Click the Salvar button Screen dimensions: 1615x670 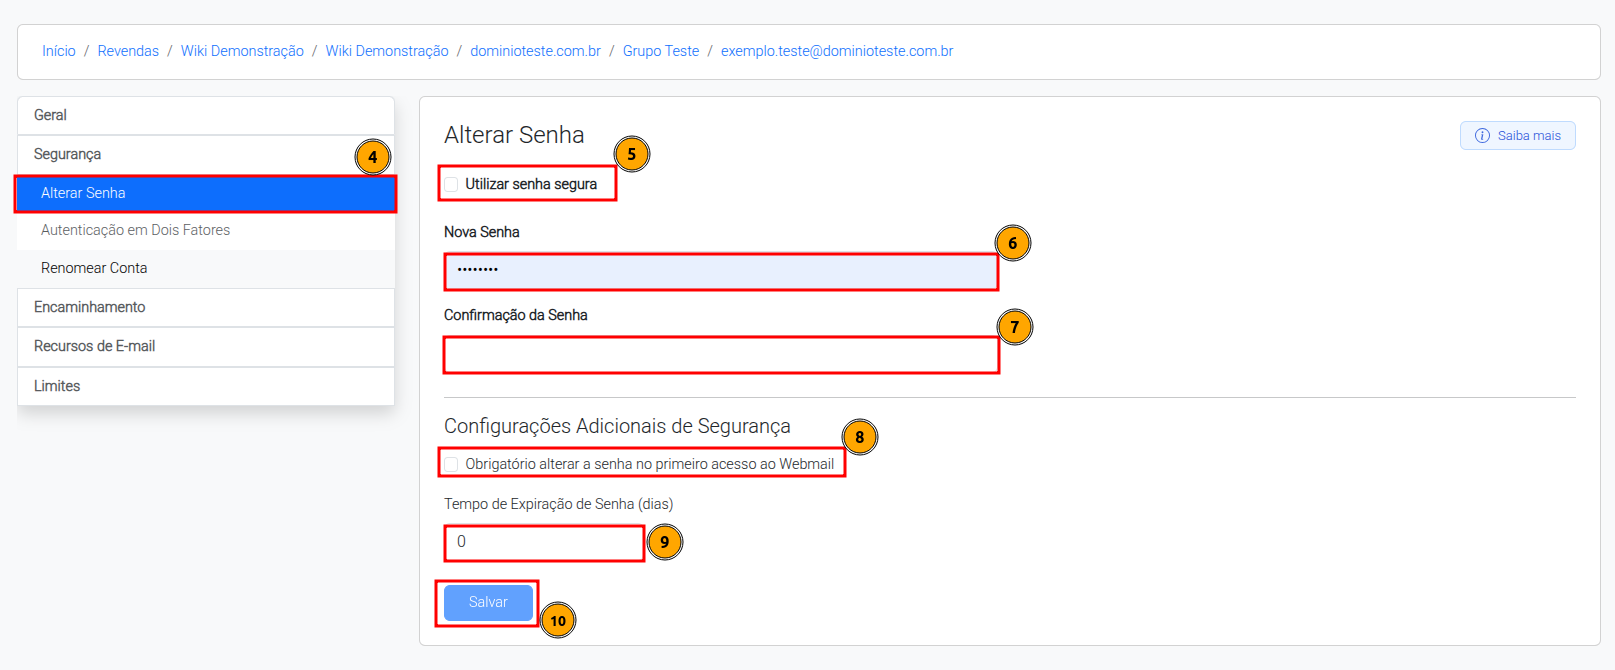click(488, 602)
